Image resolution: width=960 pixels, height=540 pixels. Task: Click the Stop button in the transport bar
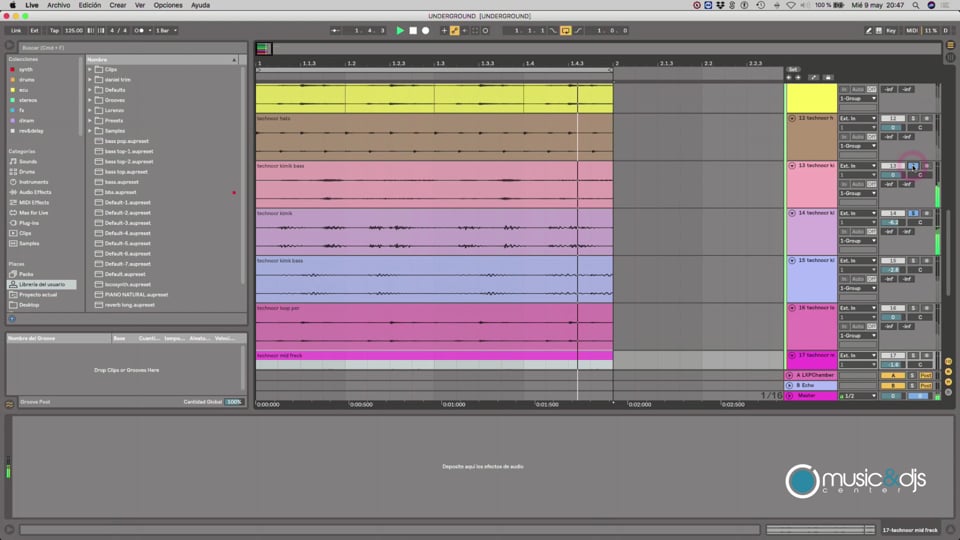[413, 30]
